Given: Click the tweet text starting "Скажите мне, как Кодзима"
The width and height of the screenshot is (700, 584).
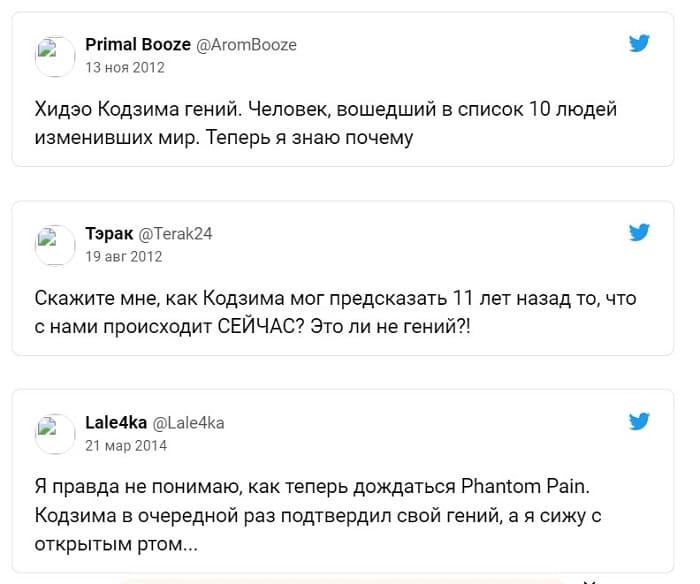Looking at the screenshot, I should (x=335, y=312).
